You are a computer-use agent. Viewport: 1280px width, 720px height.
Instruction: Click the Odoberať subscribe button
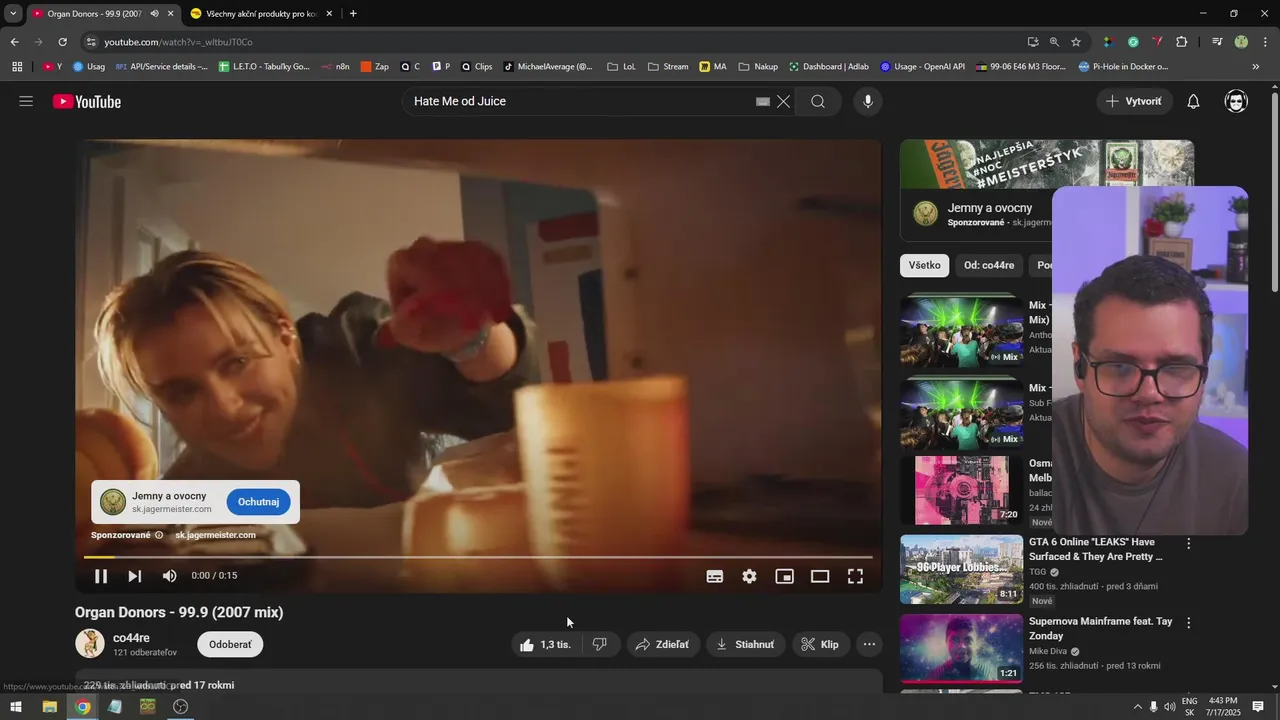[x=230, y=644]
